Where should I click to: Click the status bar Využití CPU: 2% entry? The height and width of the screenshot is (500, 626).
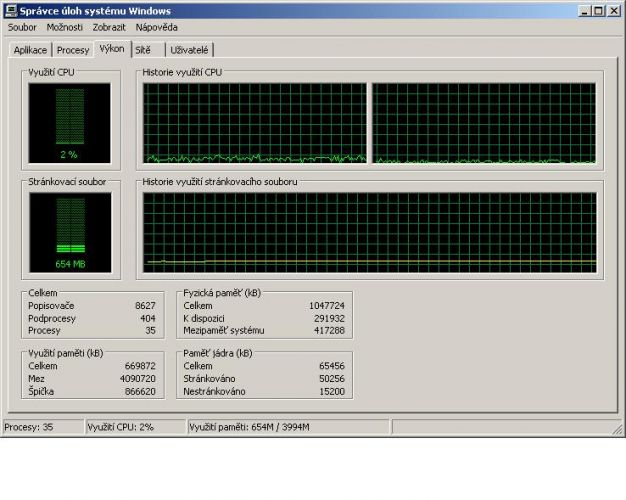pos(136,427)
